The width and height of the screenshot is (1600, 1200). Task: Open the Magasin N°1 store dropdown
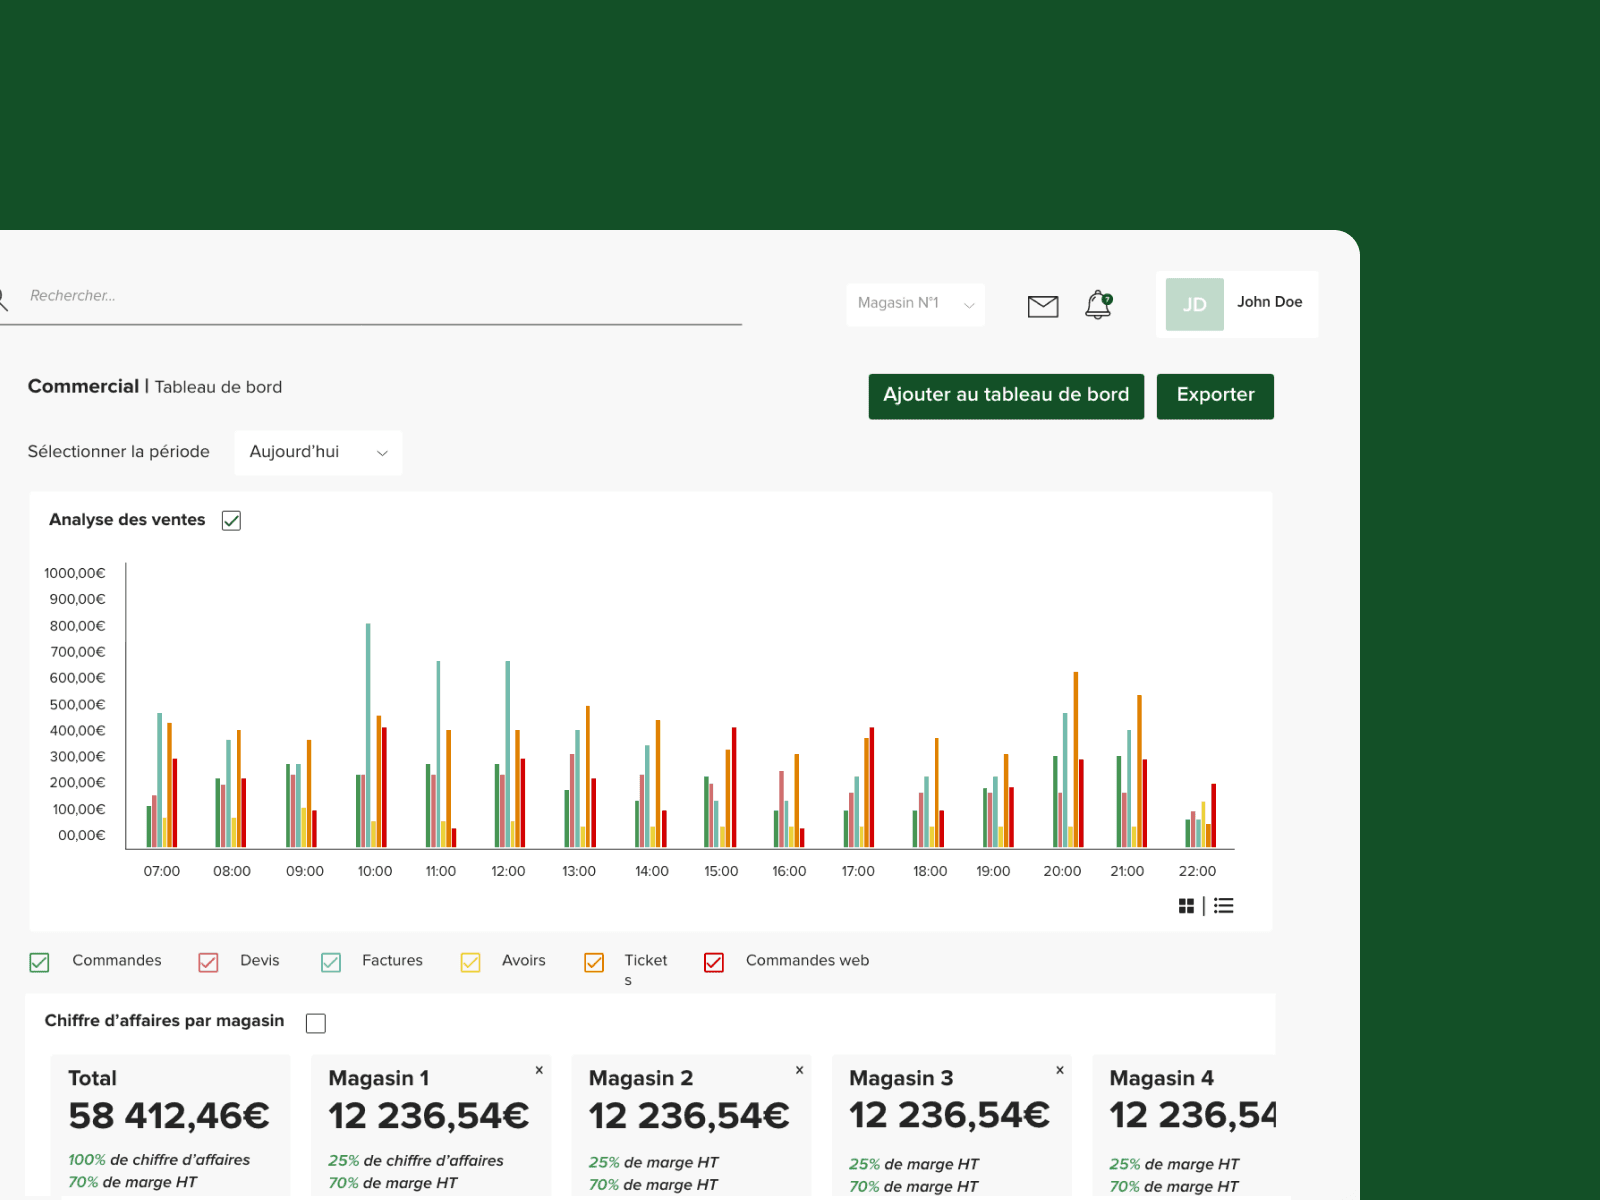click(x=915, y=304)
